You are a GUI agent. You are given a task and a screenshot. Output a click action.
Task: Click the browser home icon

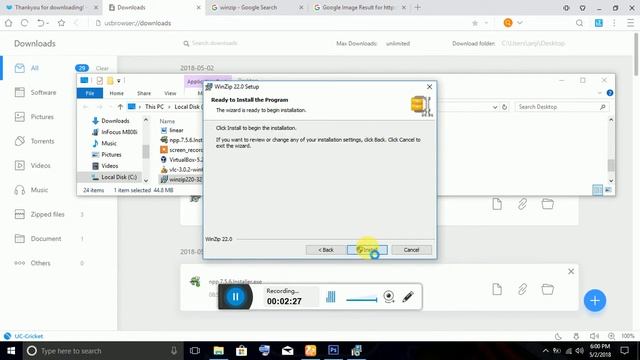click(9, 23)
